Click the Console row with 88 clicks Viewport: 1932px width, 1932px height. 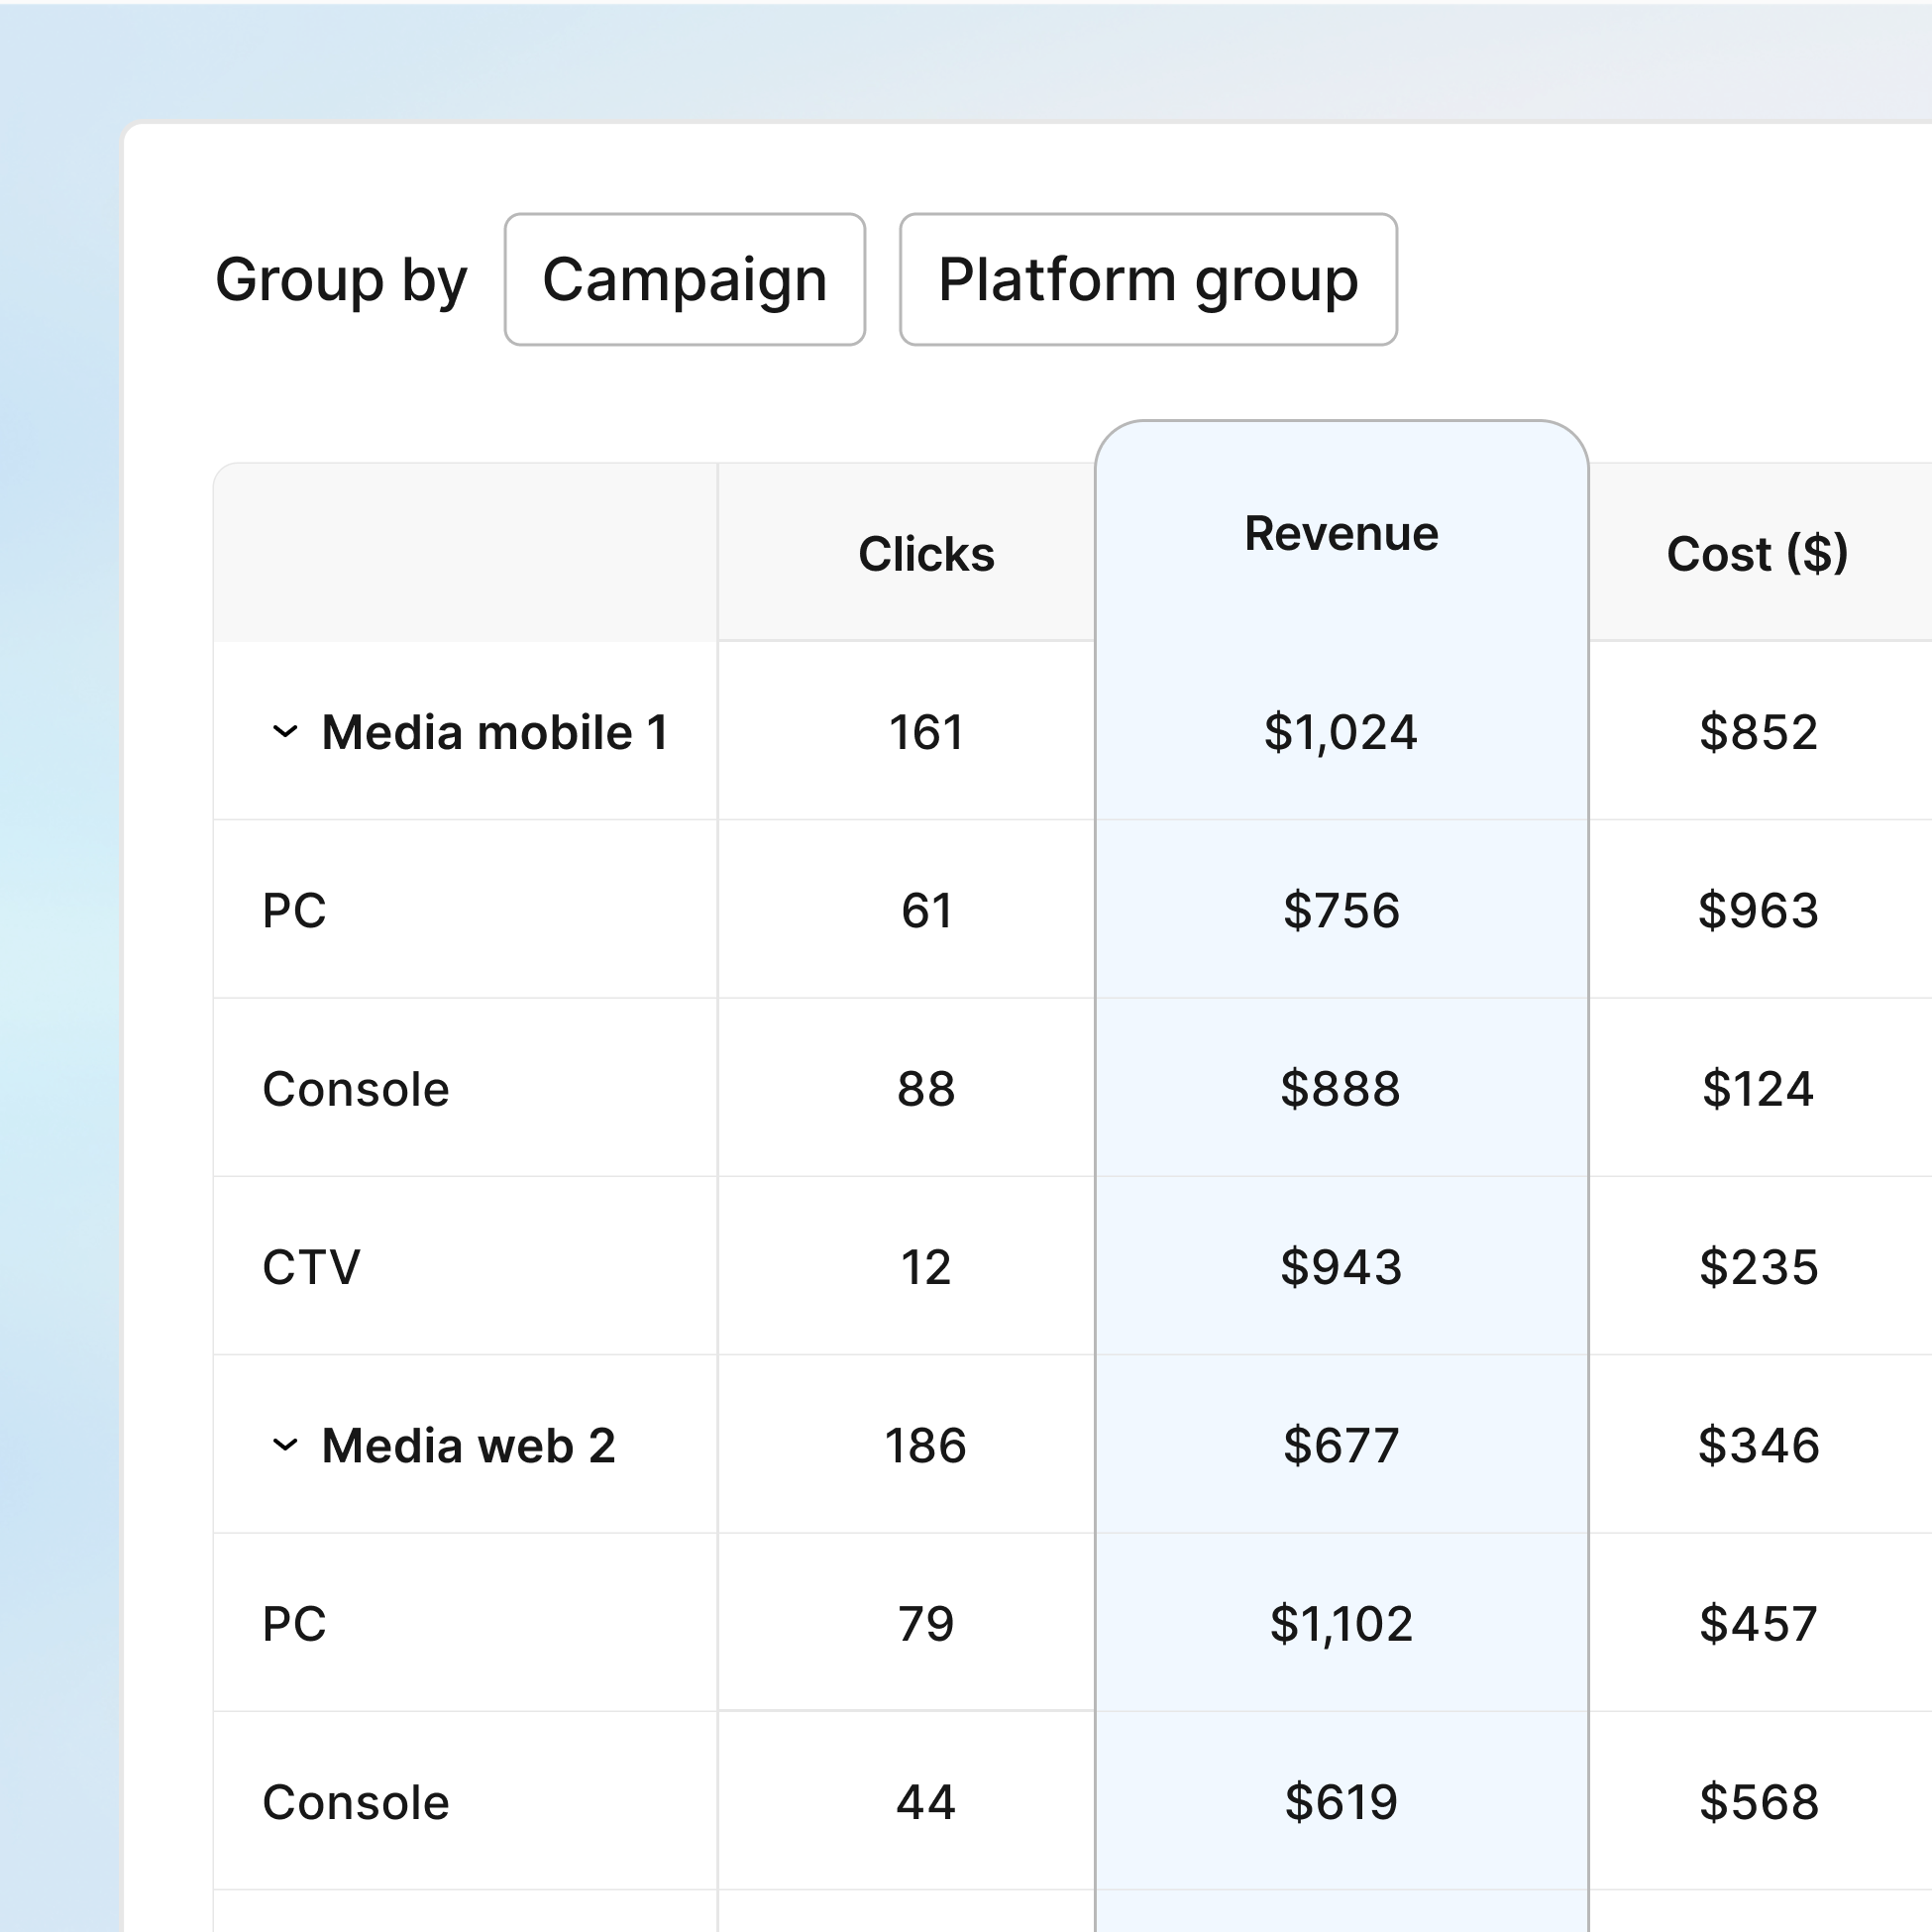(x=356, y=1089)
